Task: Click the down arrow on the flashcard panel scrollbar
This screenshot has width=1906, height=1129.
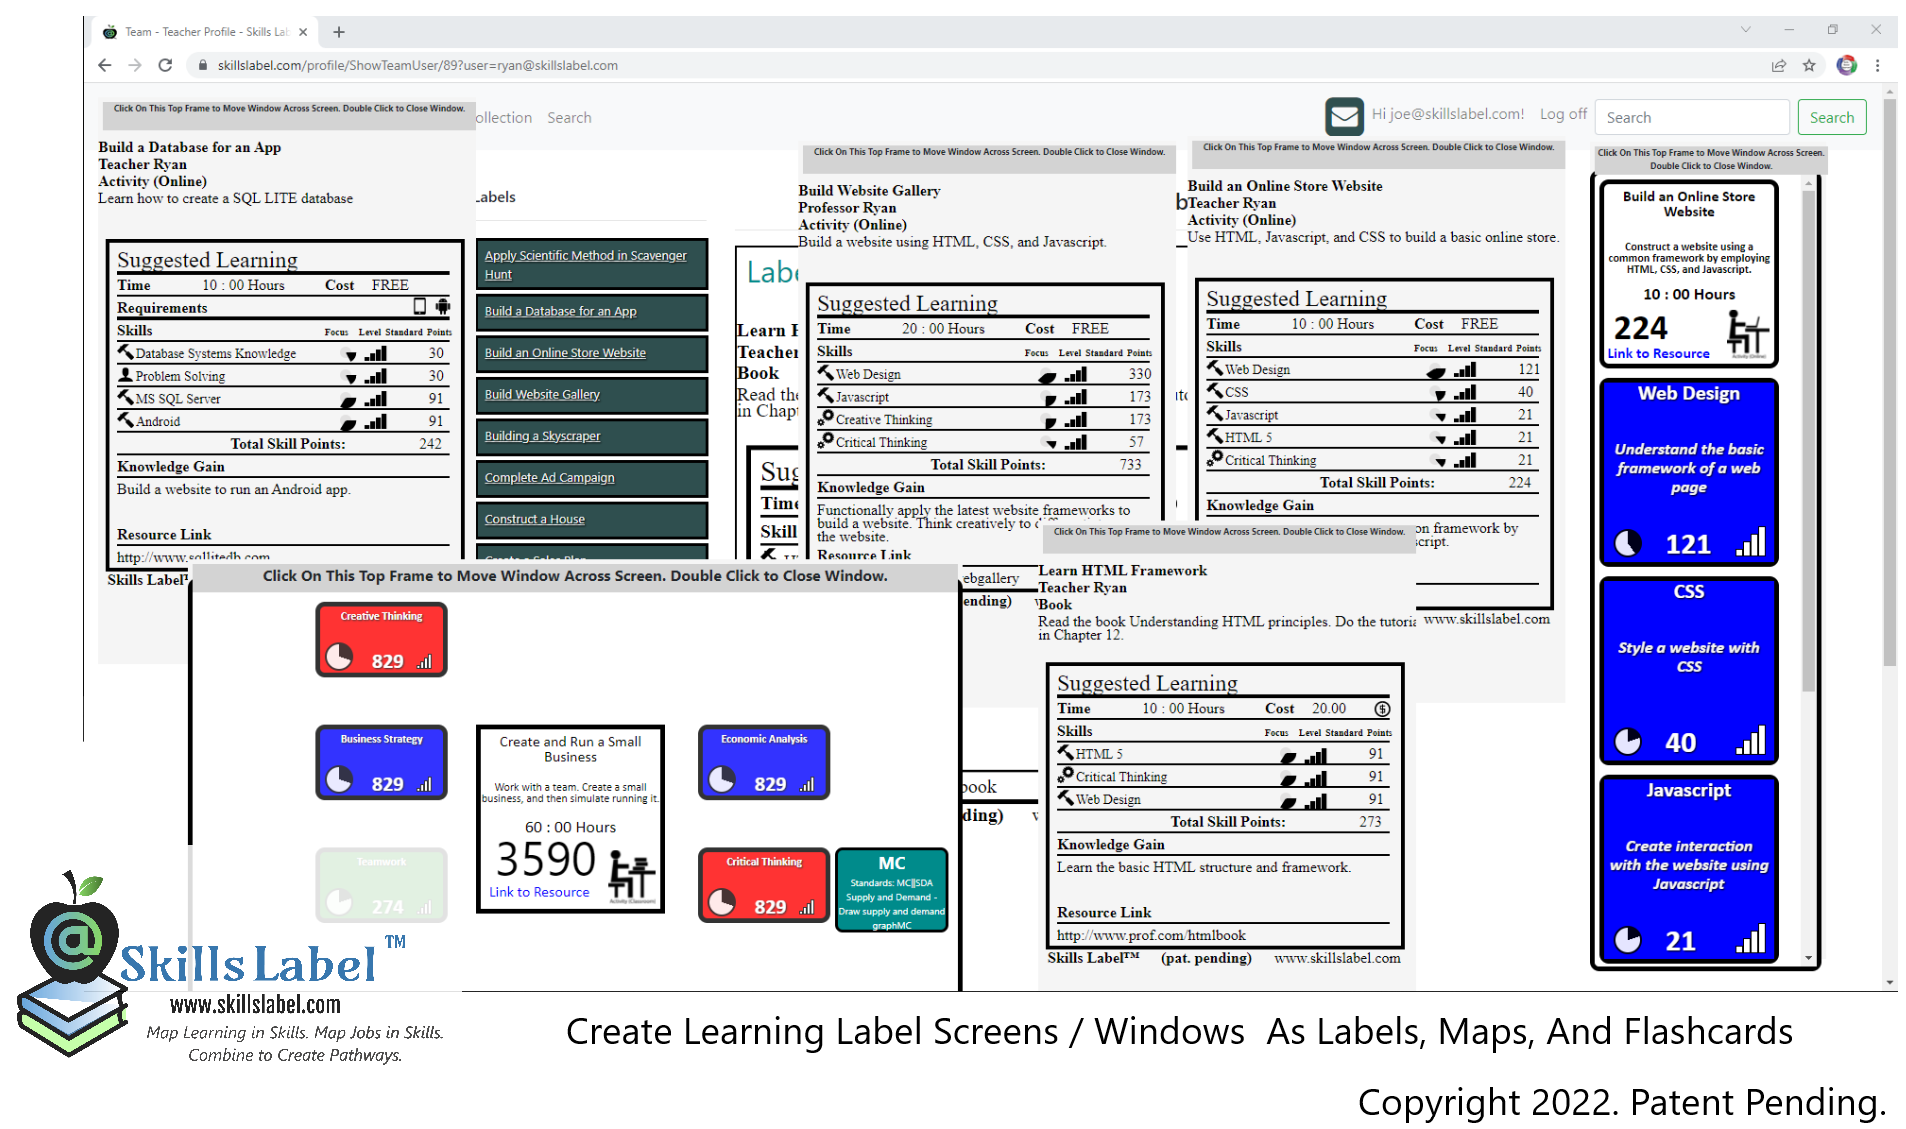Action: pyautogui.click(x=1808, y=958)
